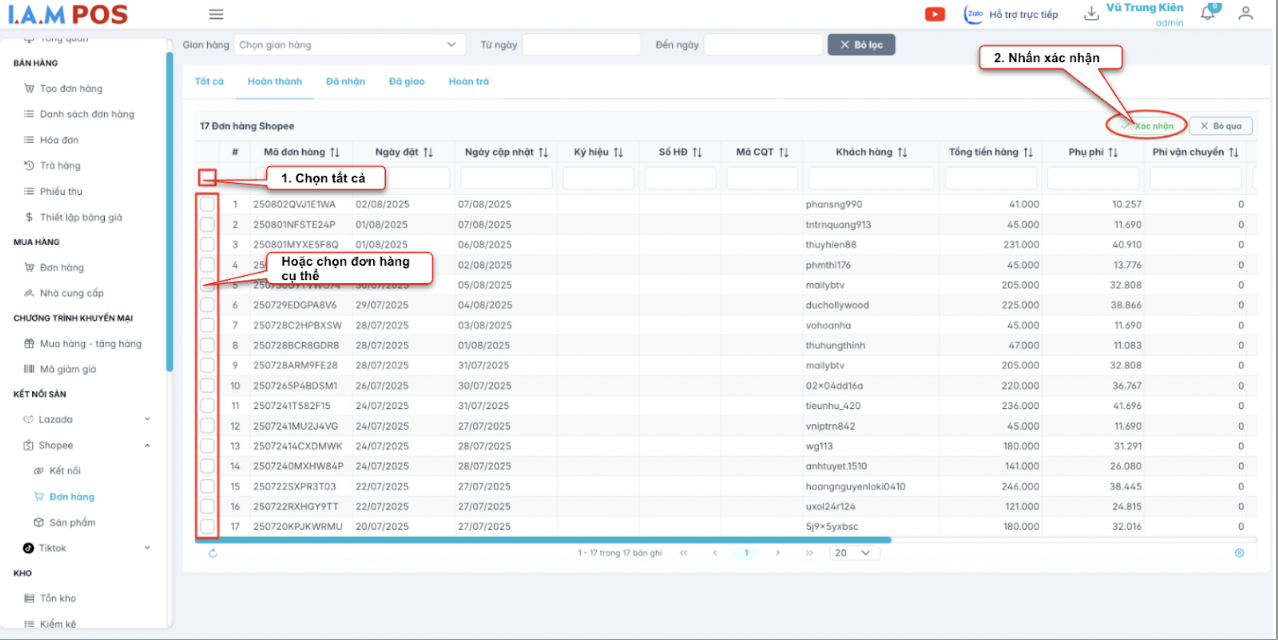Click the Từ ngày date field
The width and height of the screenshot is (1278, 640).
(x=581, y=45)
